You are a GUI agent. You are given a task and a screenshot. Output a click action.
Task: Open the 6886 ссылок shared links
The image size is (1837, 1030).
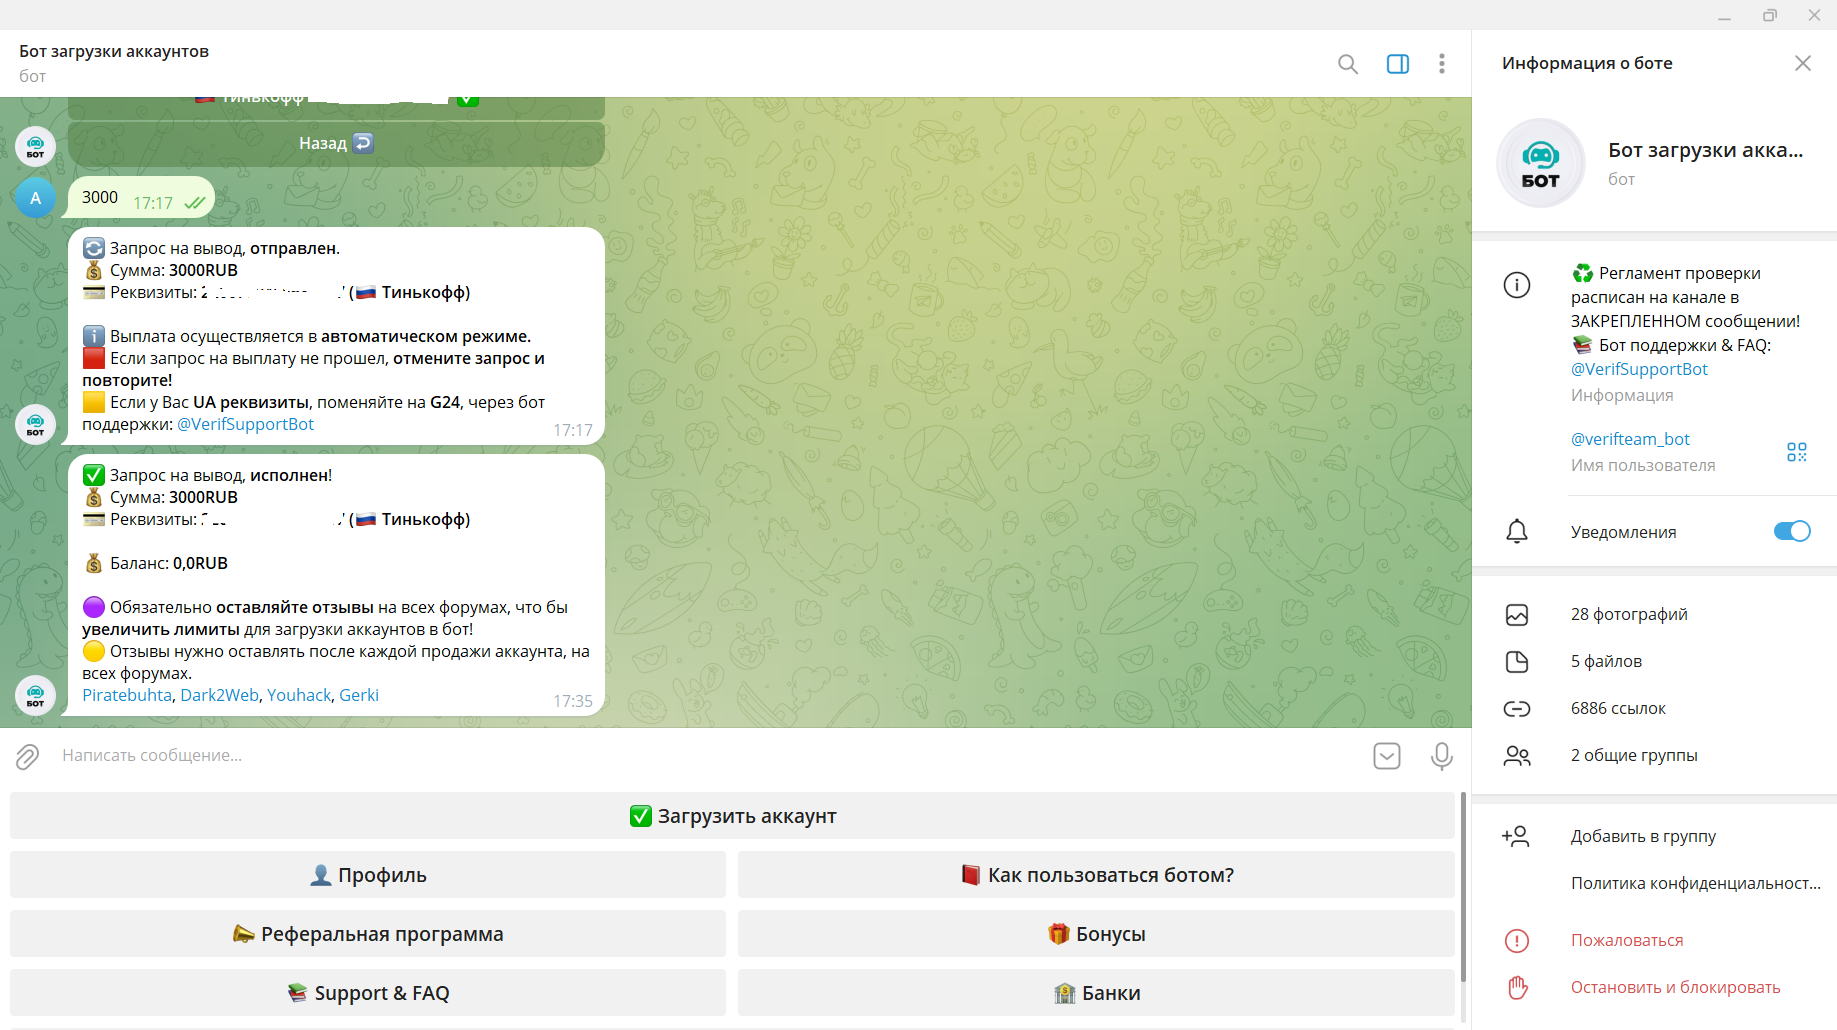coord(1617,708)
